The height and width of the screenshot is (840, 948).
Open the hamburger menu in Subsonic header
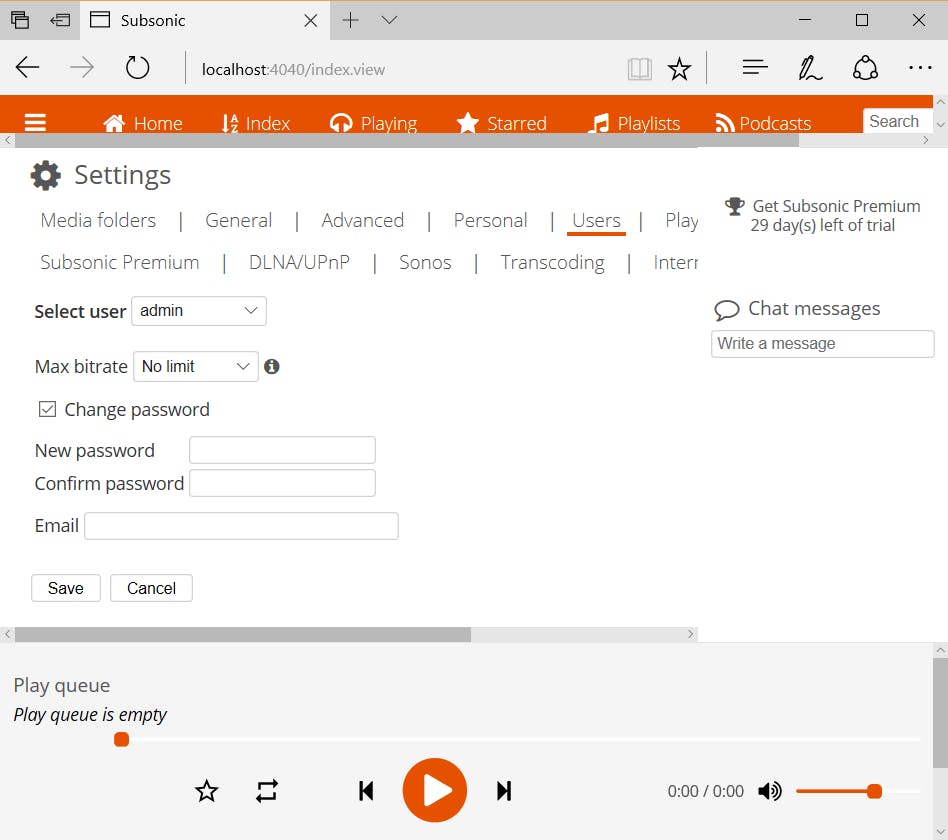(35, 122)
